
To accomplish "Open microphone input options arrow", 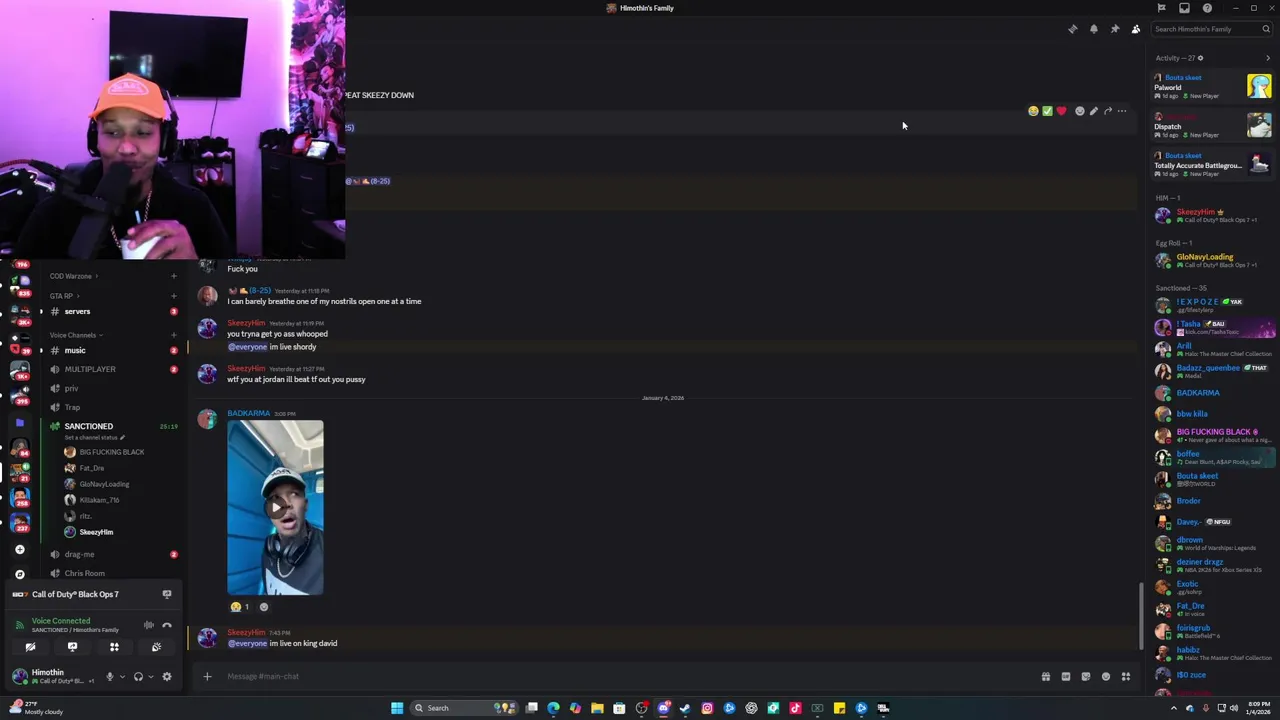I will pyautogui.click(x=122, y=677).
